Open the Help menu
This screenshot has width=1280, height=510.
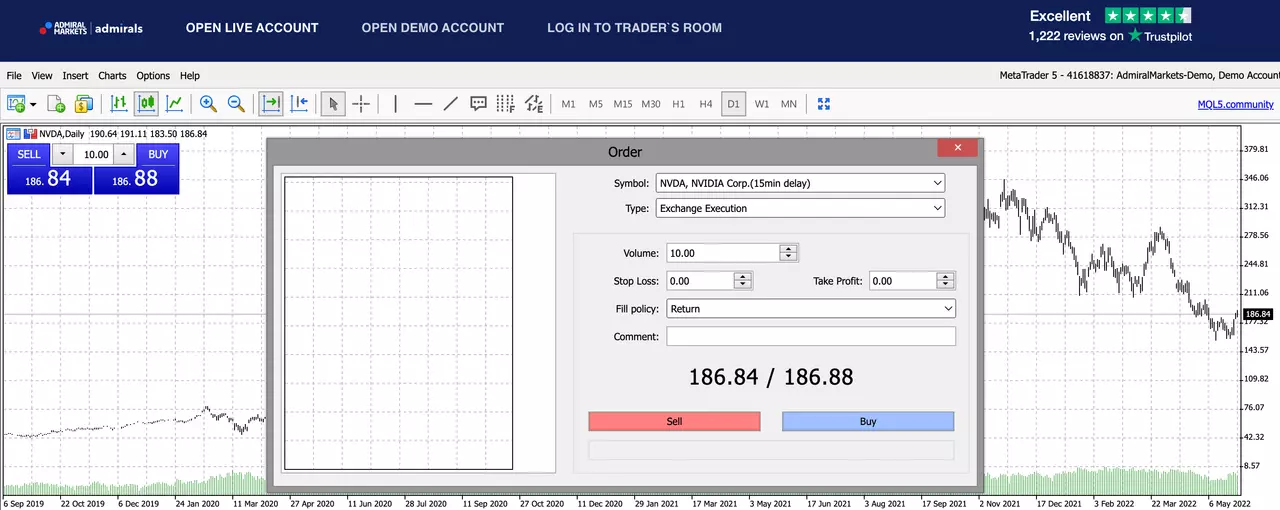(190, 76)
